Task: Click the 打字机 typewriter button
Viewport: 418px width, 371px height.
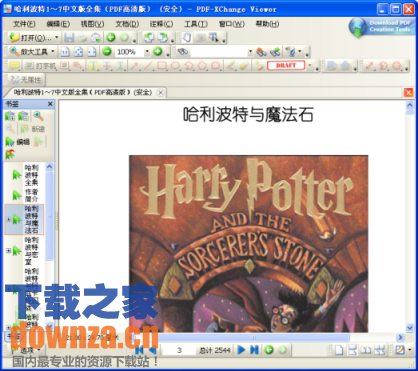Action: click(x=41, y=66)
